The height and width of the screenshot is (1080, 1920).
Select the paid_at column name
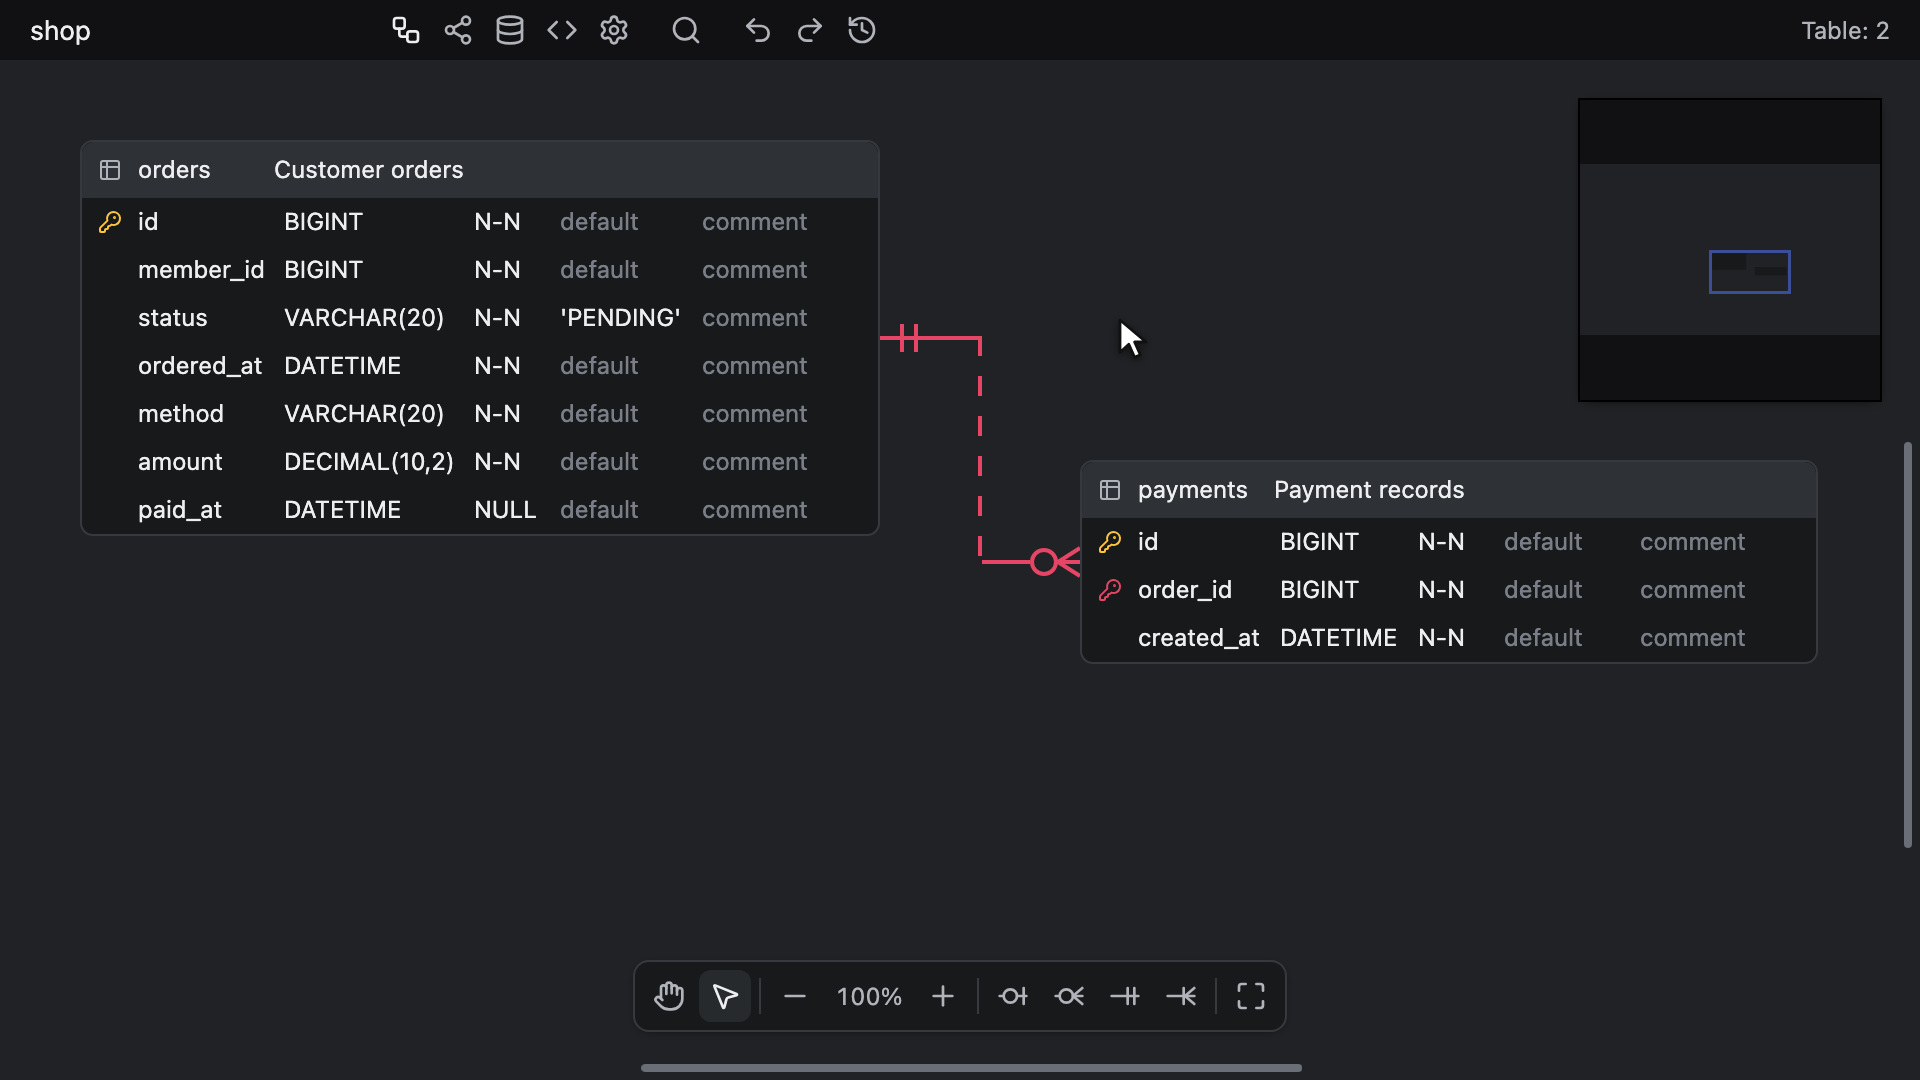(180, 510)
